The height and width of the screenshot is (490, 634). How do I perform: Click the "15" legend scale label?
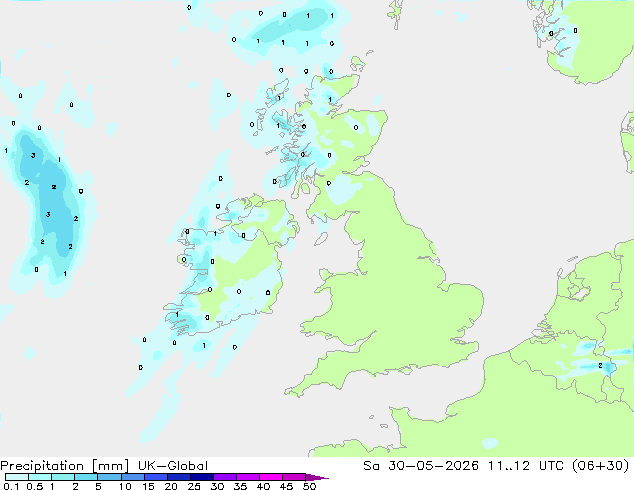(x=148, y=486)
